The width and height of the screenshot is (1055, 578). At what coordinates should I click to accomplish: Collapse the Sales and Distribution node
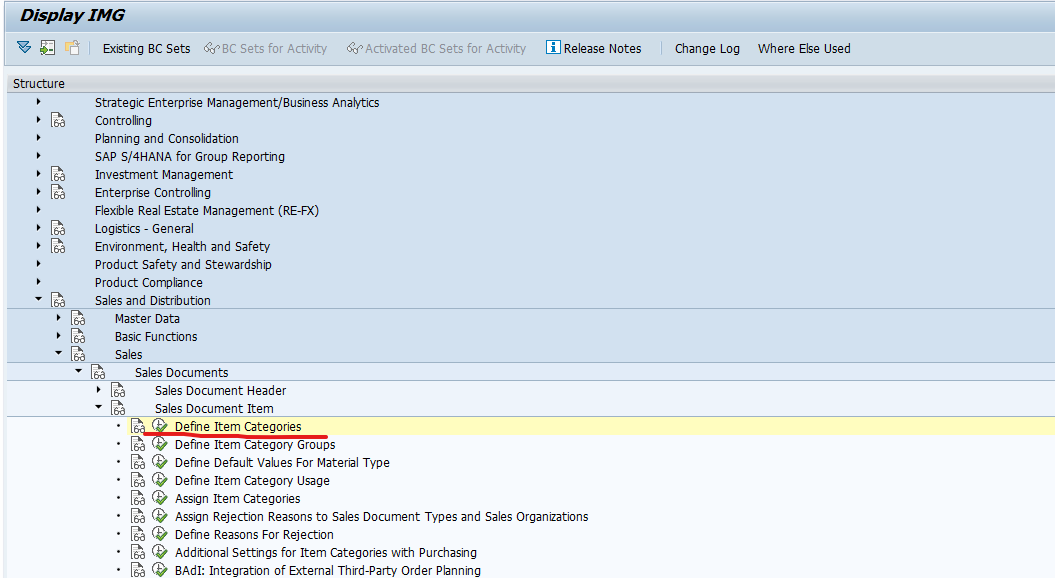click(x=38, y=299)
